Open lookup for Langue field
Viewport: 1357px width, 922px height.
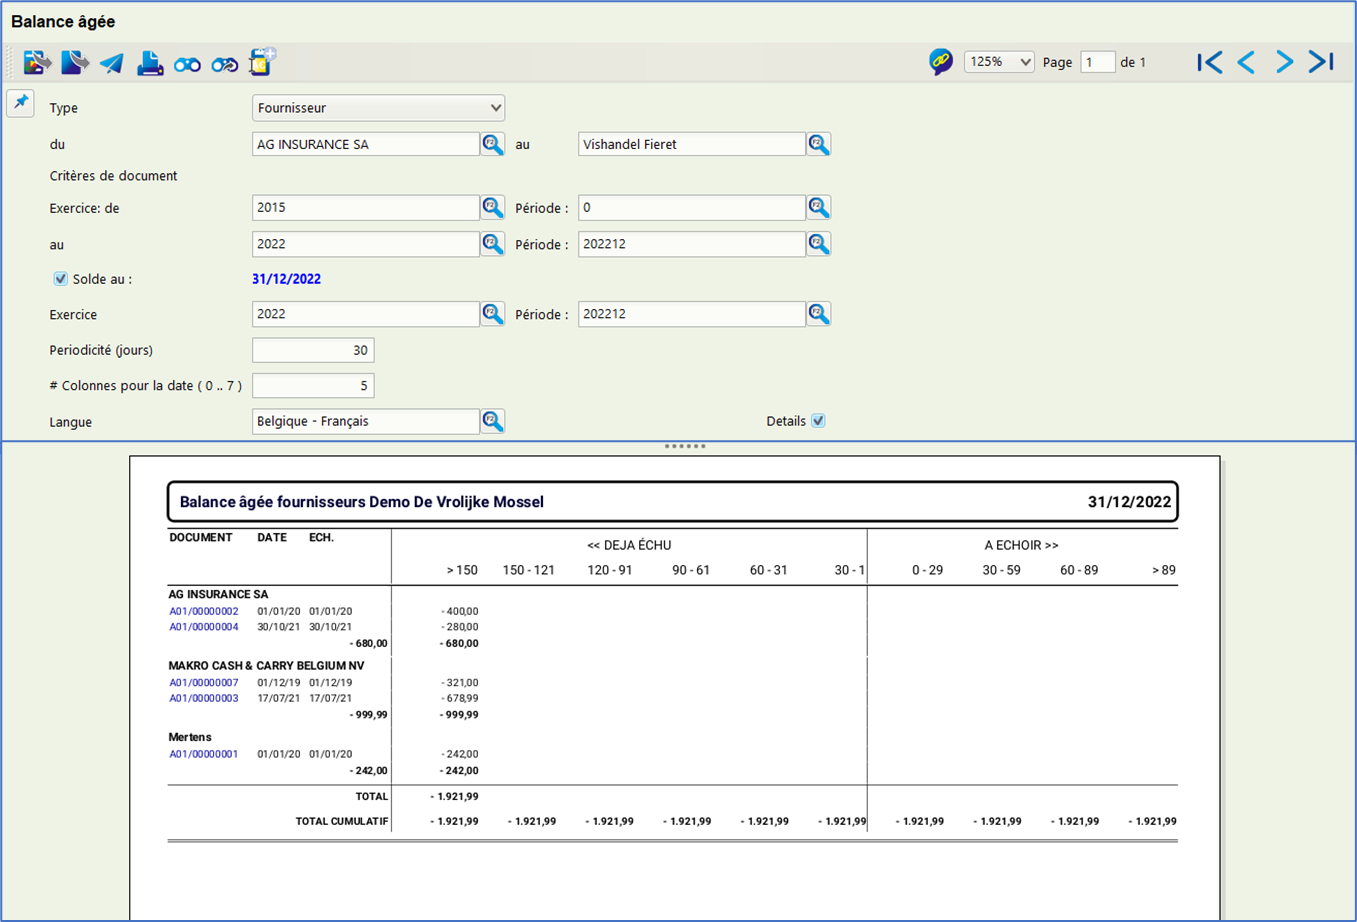(x=493, y=421)
